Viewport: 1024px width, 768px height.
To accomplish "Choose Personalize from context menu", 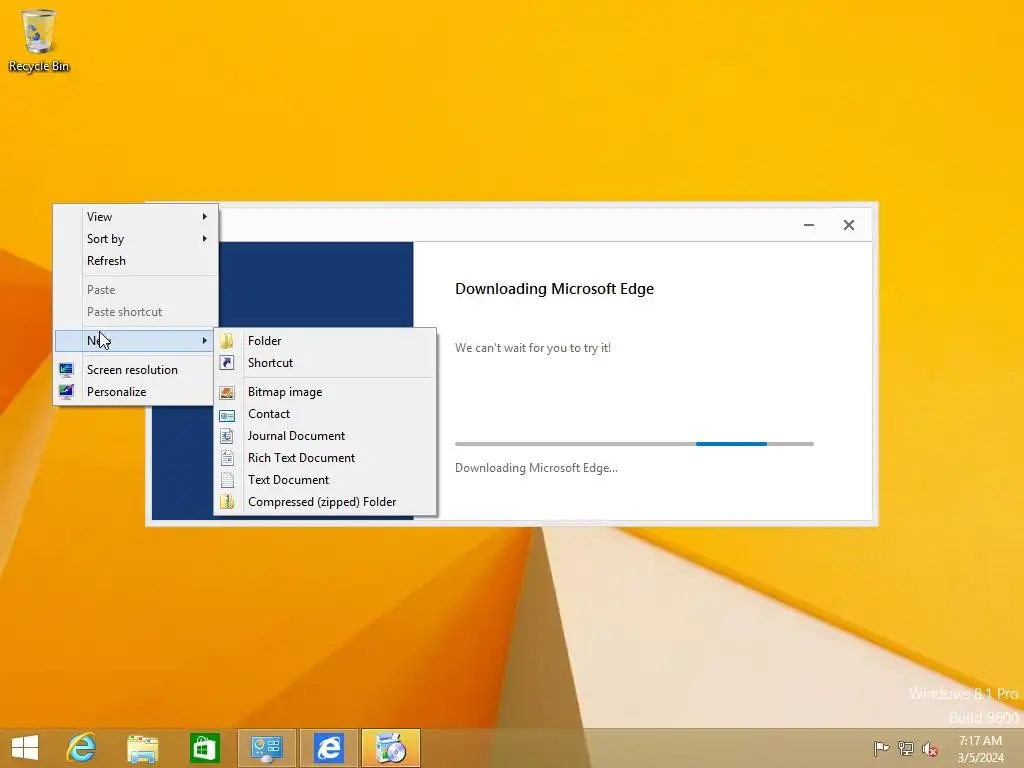I will click(136, 392).
